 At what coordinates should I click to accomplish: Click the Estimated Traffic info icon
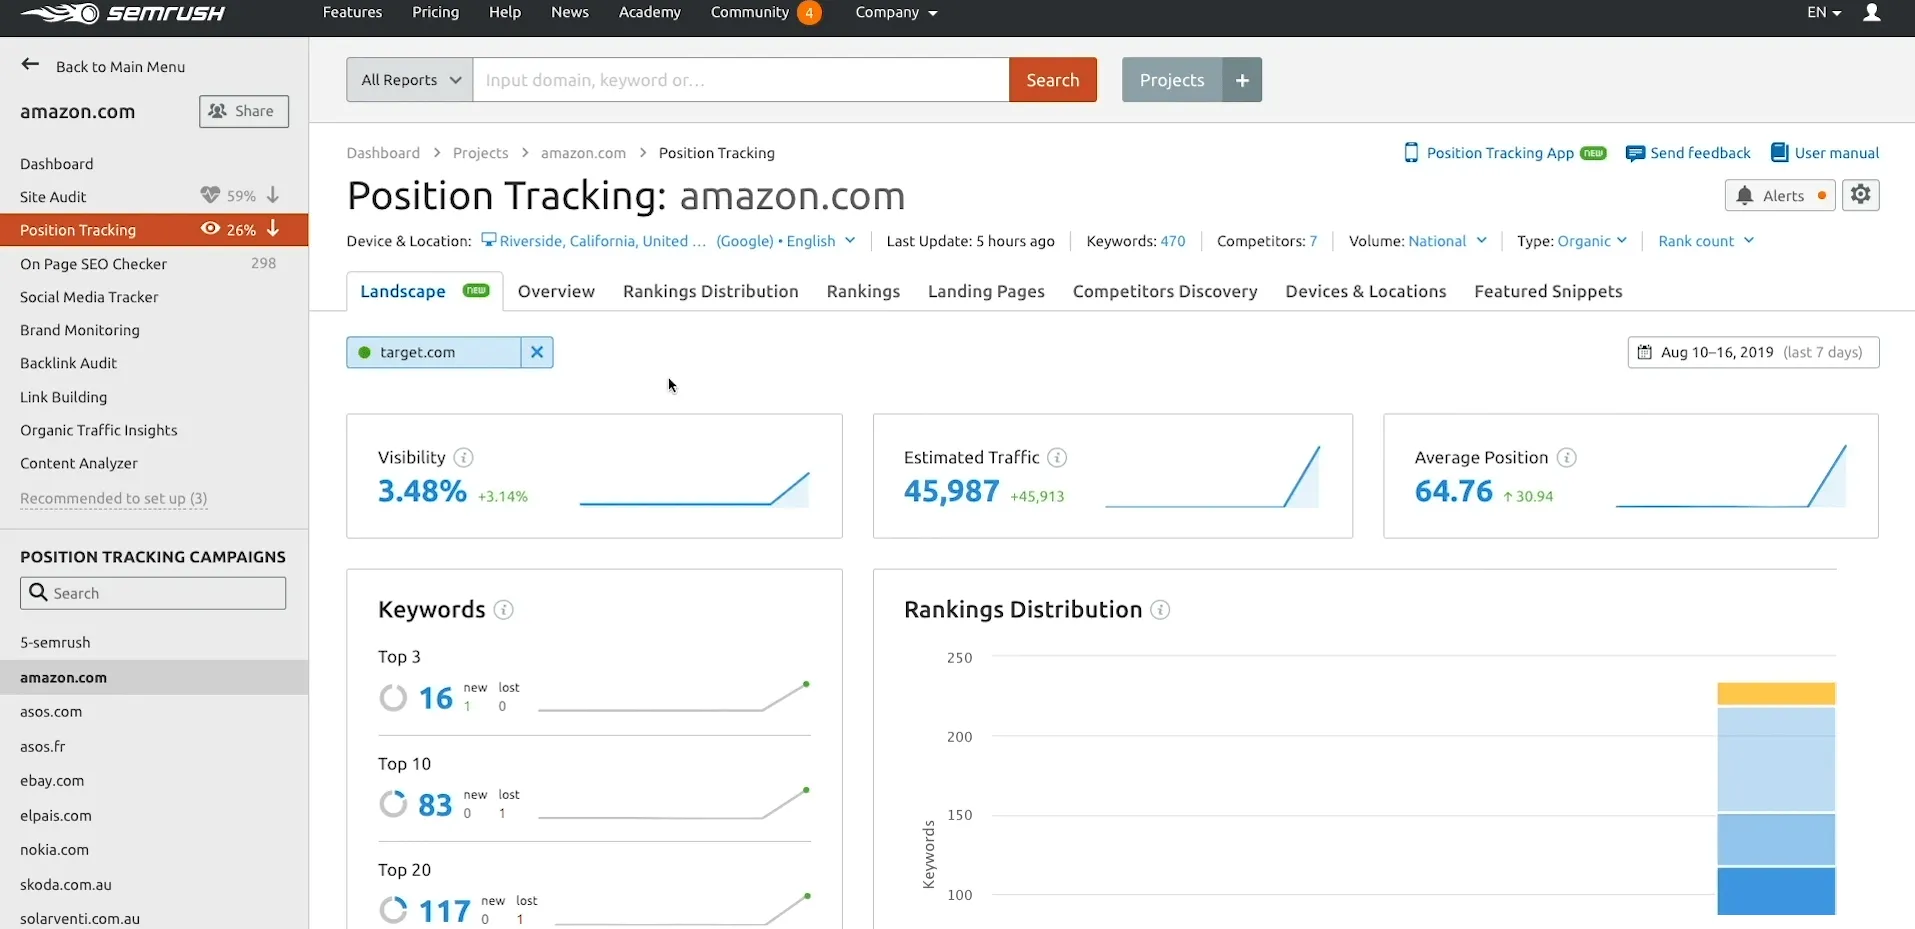[1057, 458]
